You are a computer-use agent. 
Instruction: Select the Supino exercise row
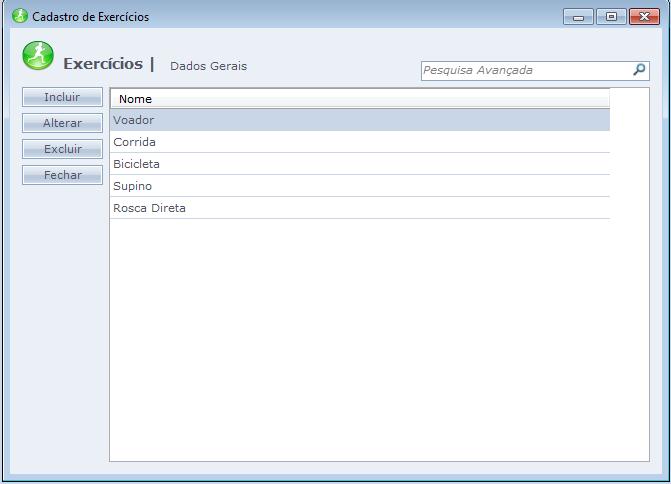point(359,186)
